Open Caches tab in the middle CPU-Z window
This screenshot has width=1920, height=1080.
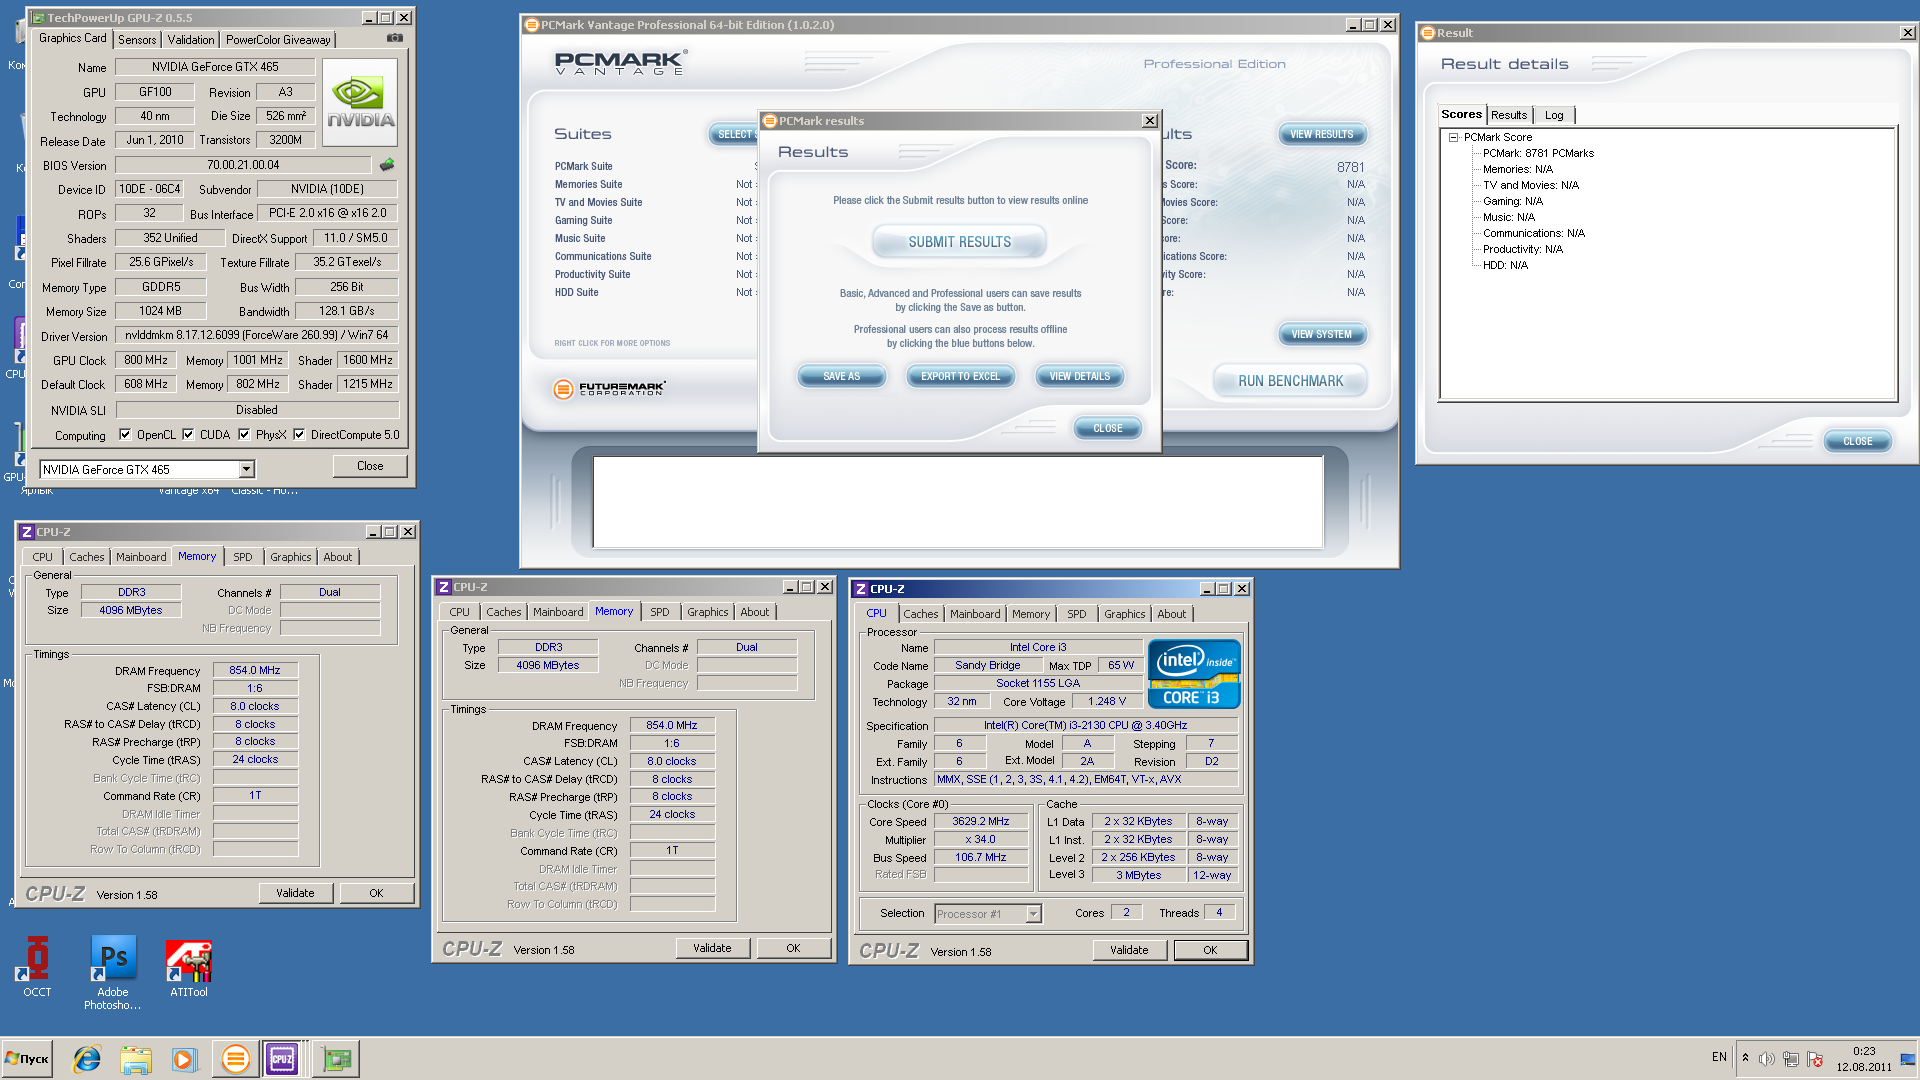tap(504, 612)
